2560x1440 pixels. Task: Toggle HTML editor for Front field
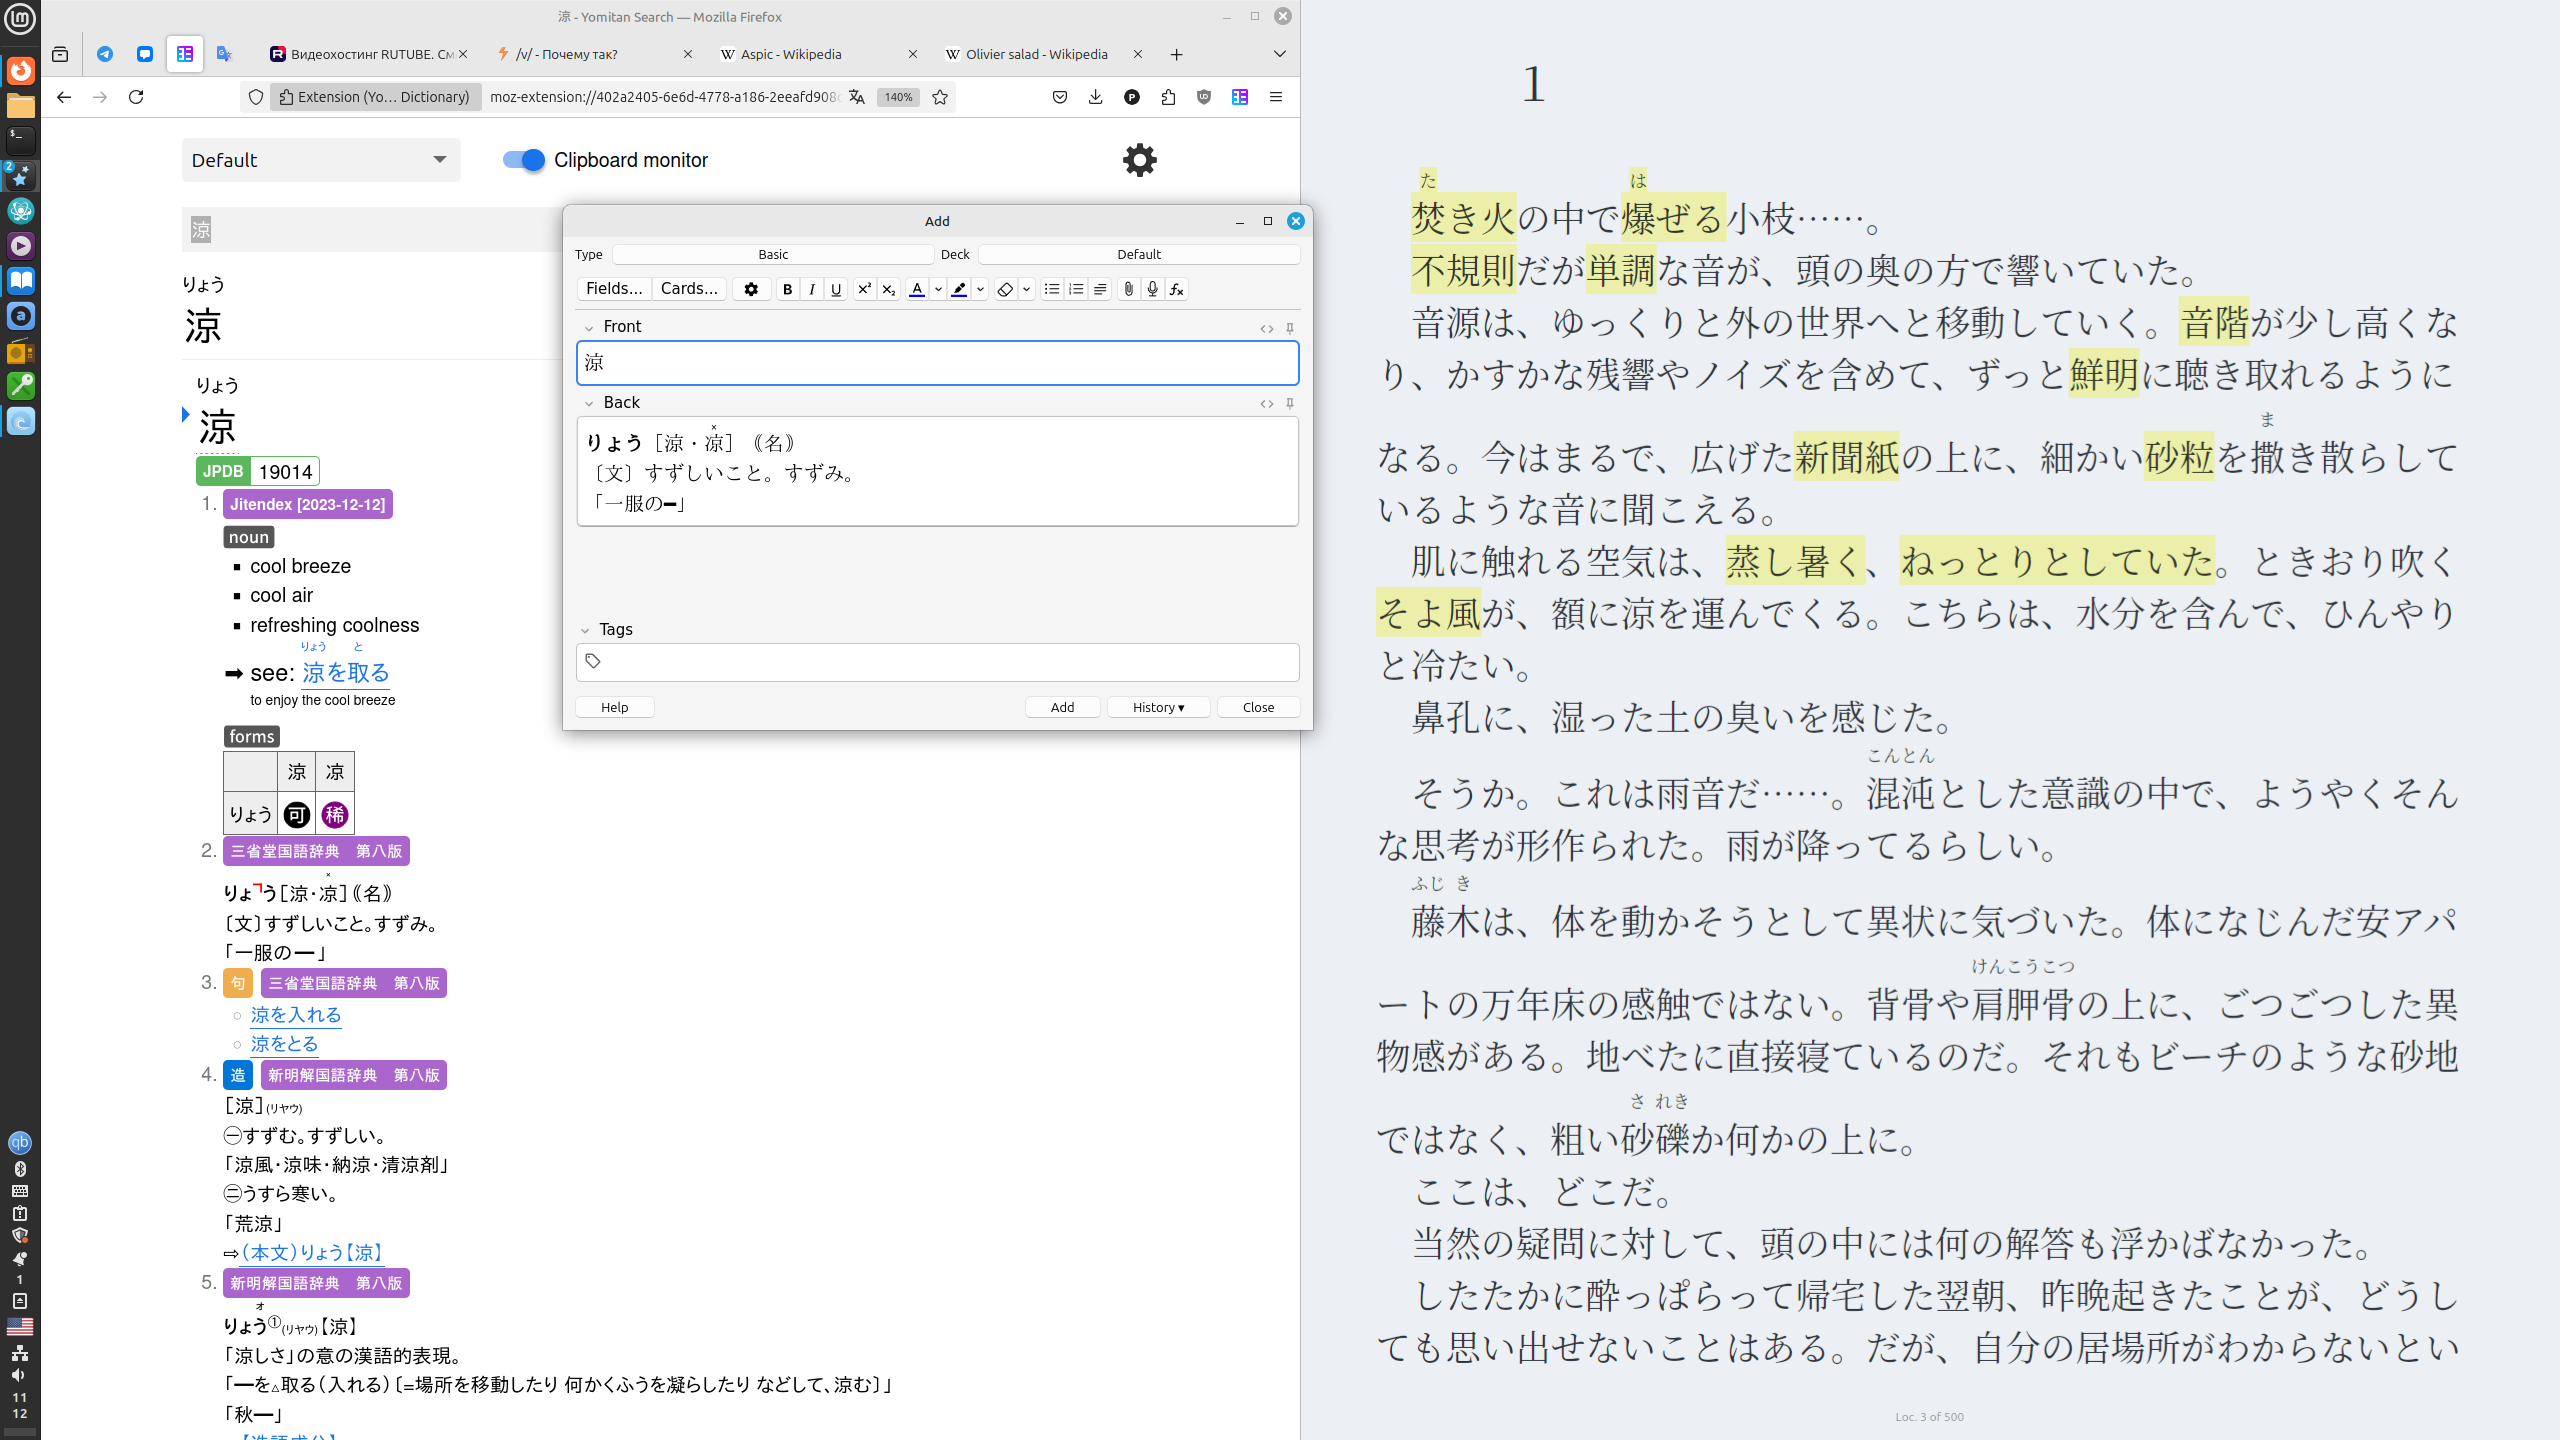[1266, 328]
